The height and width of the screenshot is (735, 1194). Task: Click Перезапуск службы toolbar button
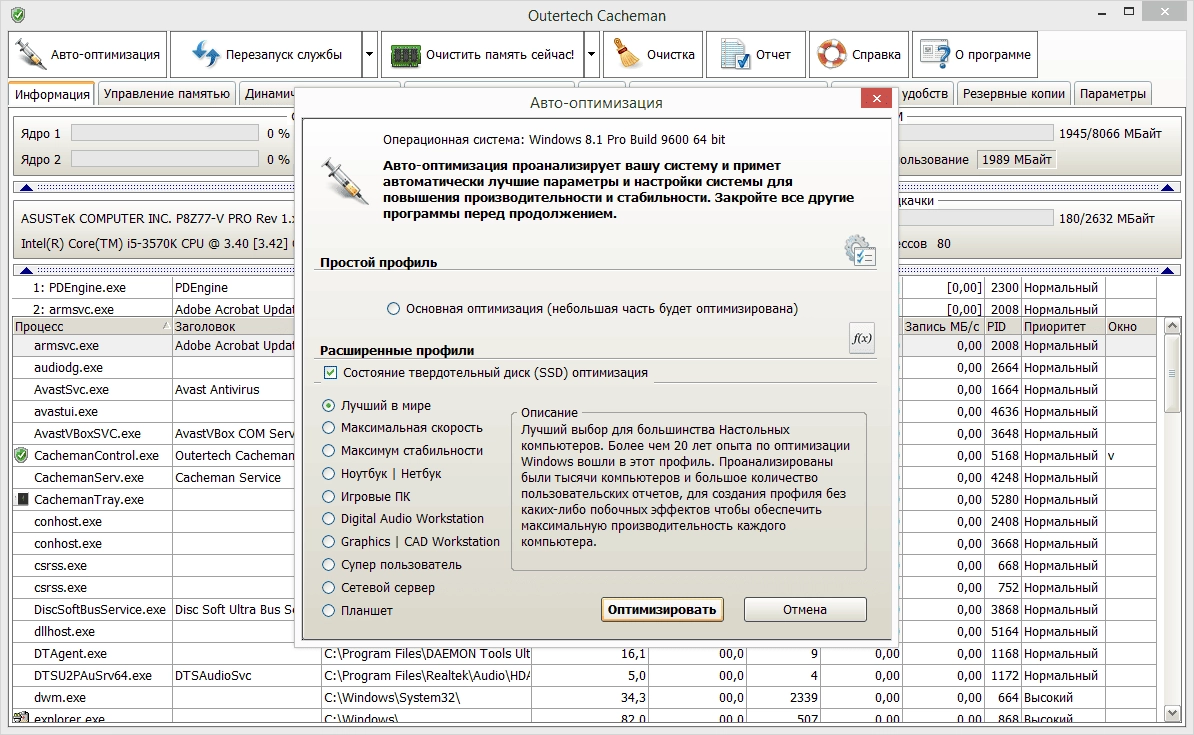click(x=266, y=55)
